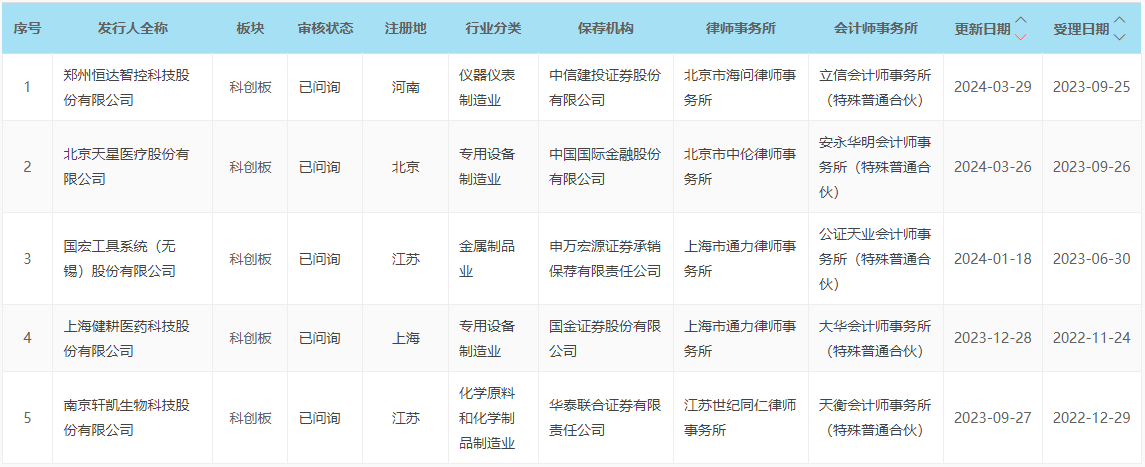This screenshot has width=1145, height=467.
Task: Select 科创板 cell in row 5
Action: [x=250, y=418]
